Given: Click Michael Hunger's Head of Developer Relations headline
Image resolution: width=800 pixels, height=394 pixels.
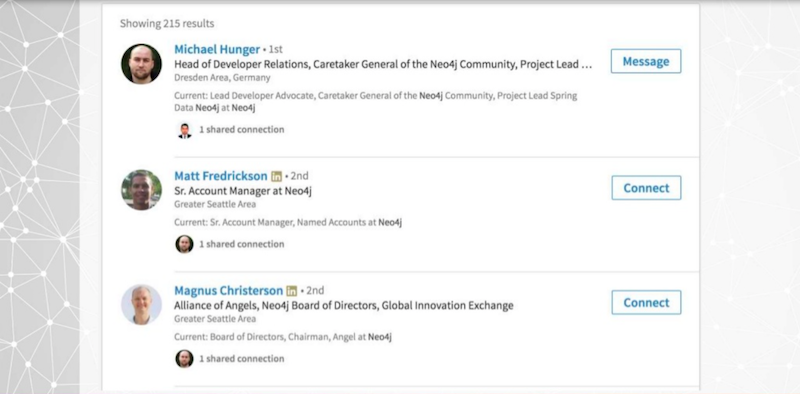Looking at the screenshot, I should coord(383,64).
